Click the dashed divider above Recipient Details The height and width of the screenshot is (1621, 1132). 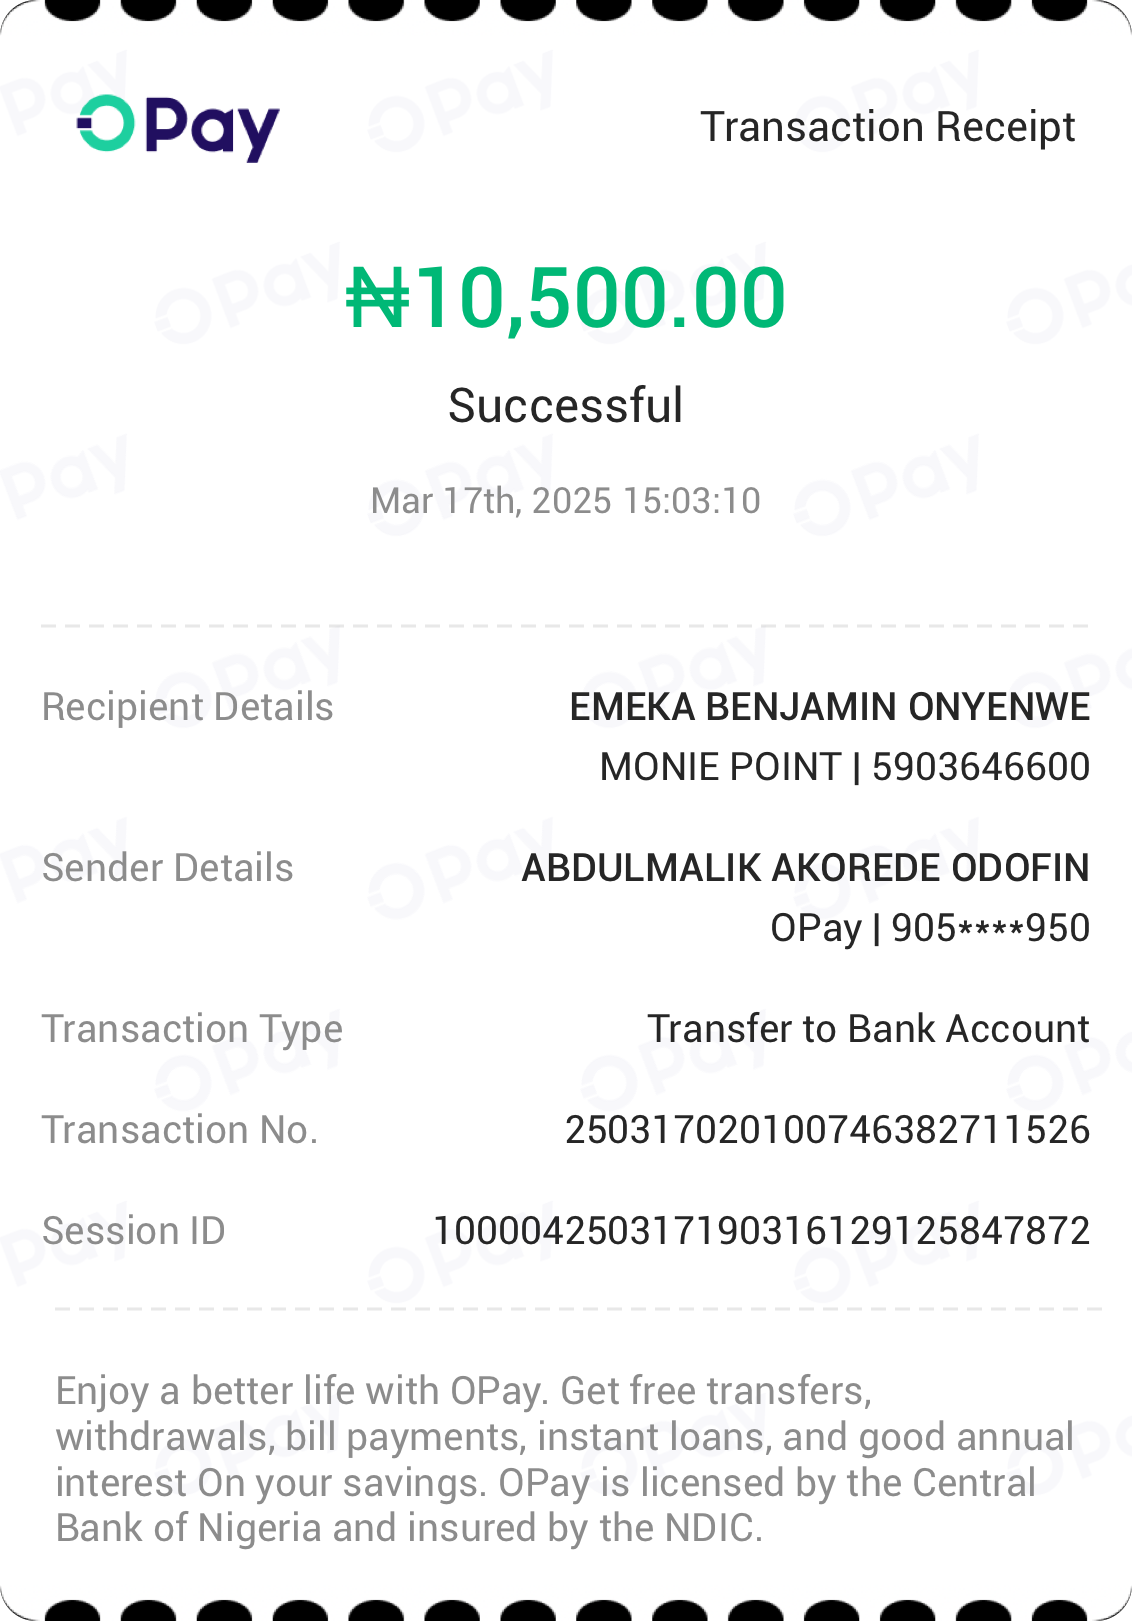coord(565,626)
